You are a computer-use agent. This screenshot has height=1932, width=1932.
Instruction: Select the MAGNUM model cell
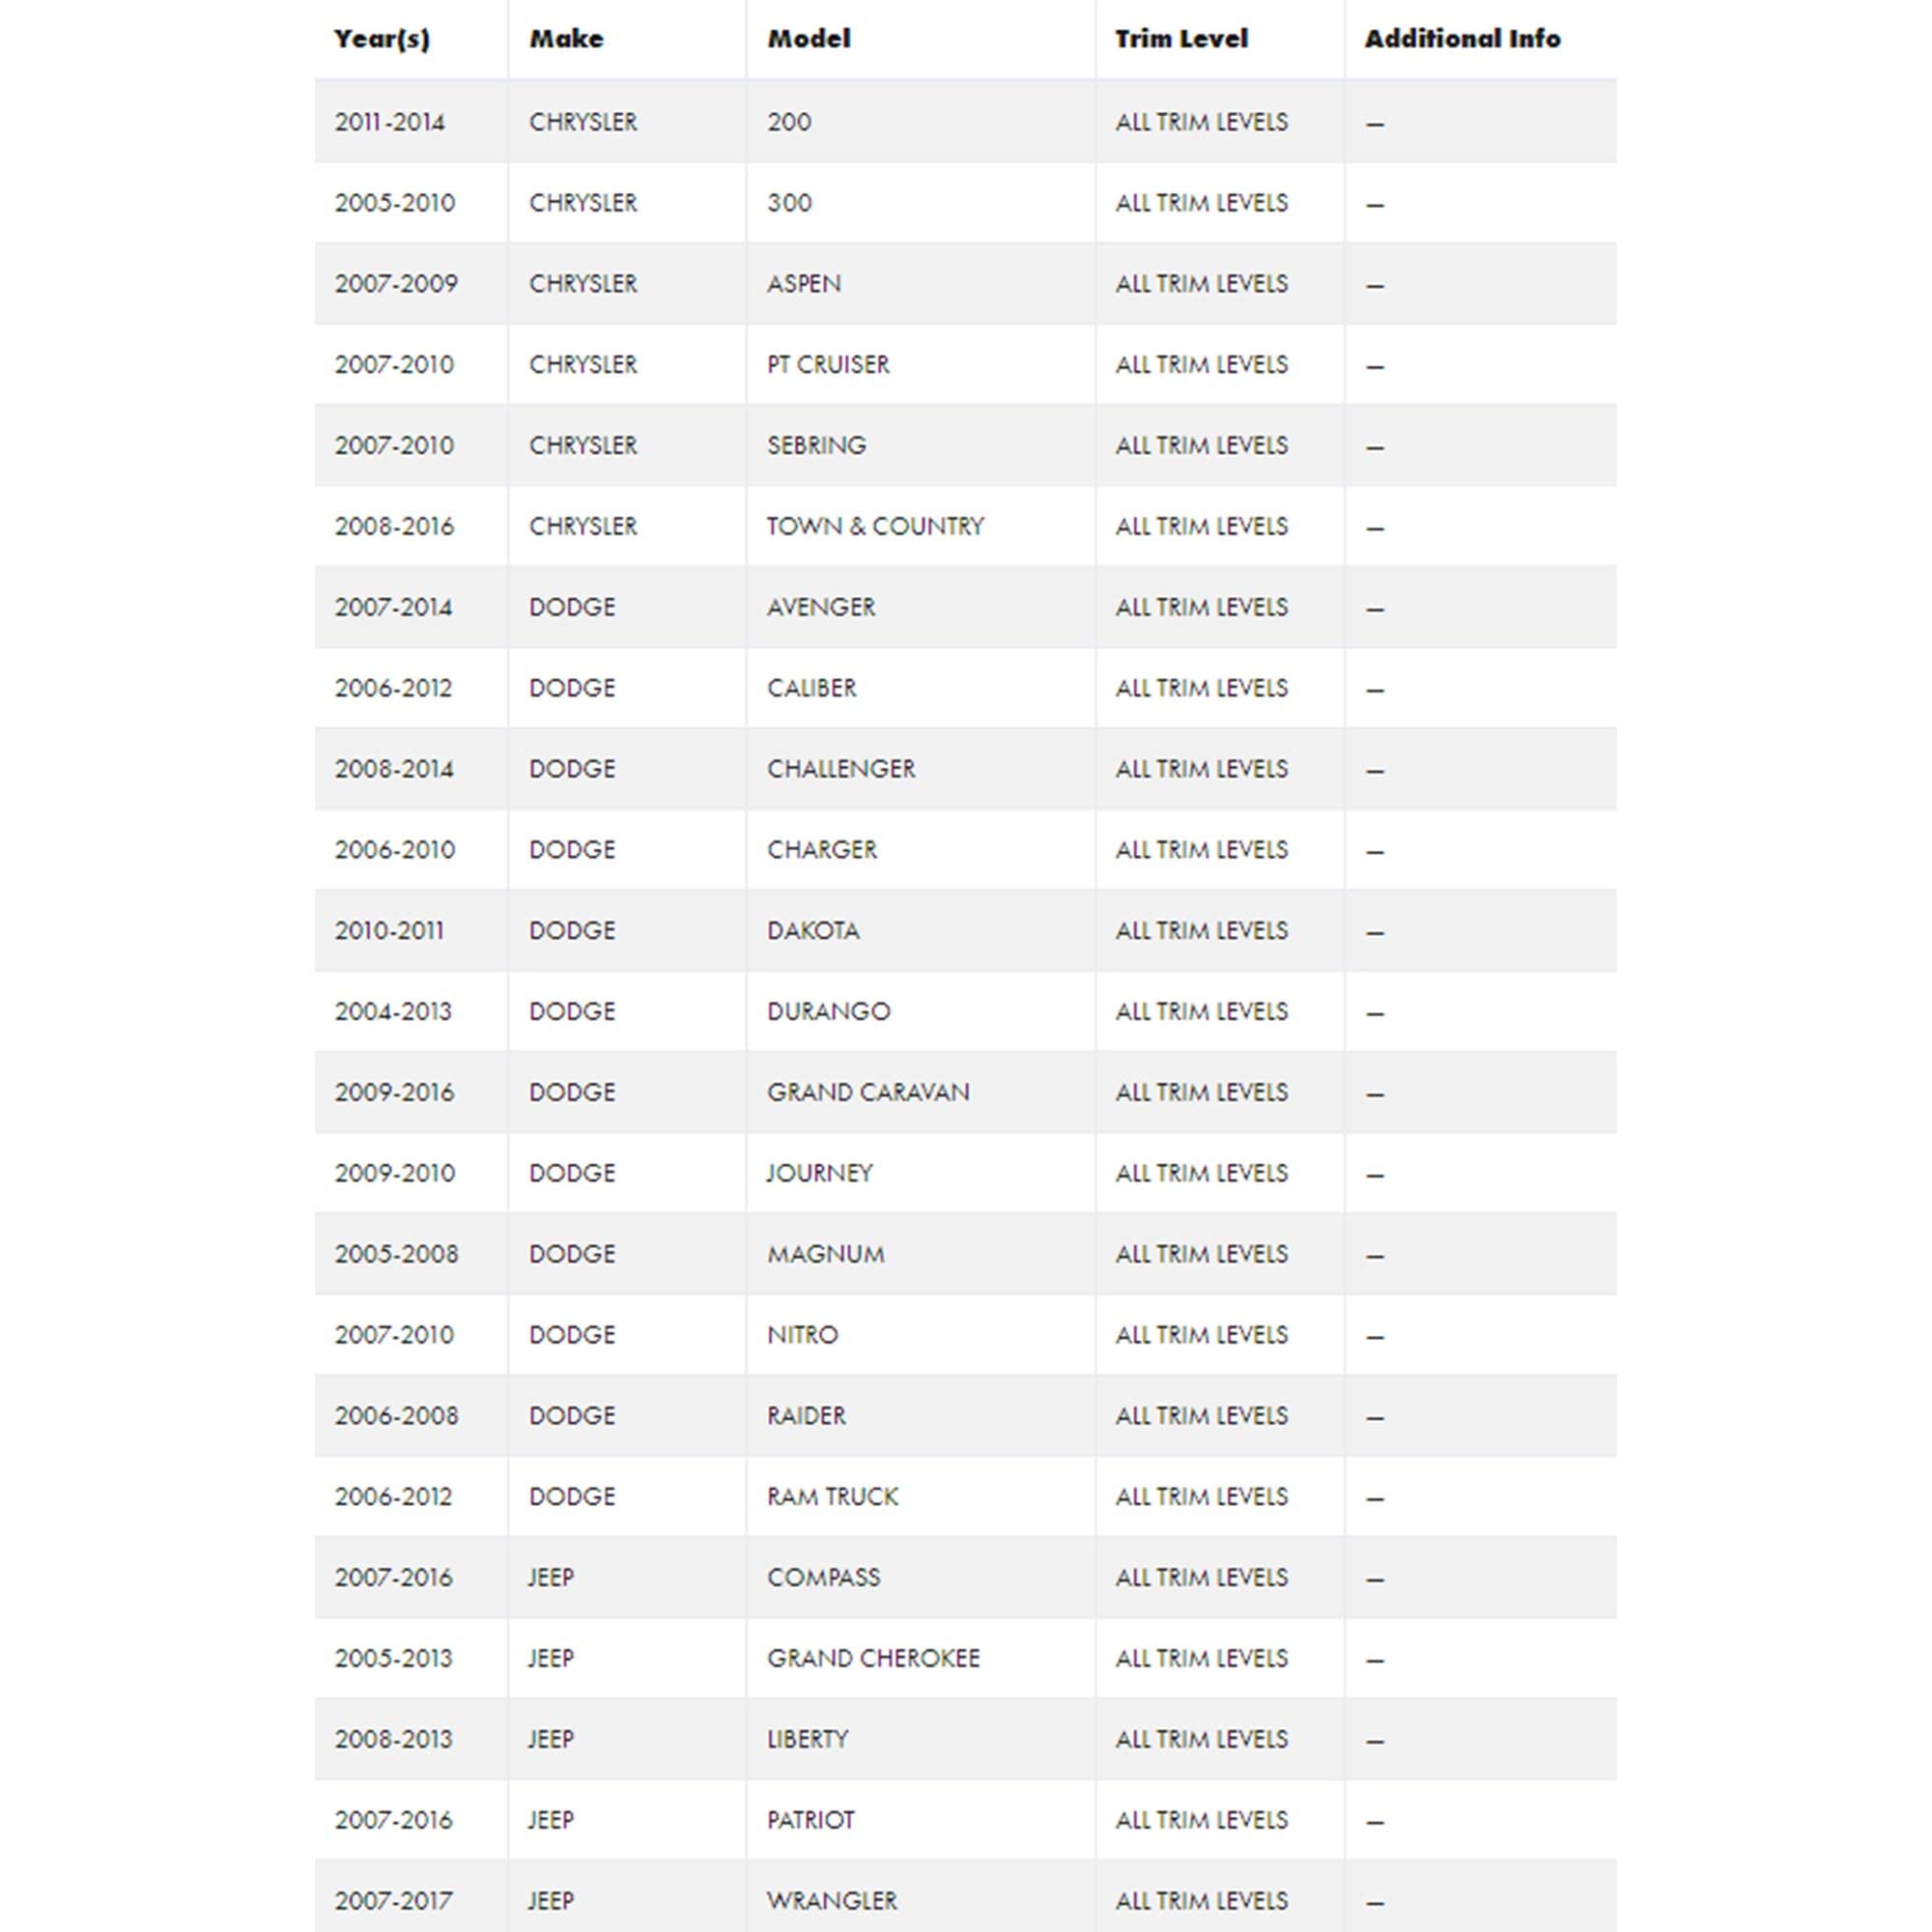coord(921,1254)
